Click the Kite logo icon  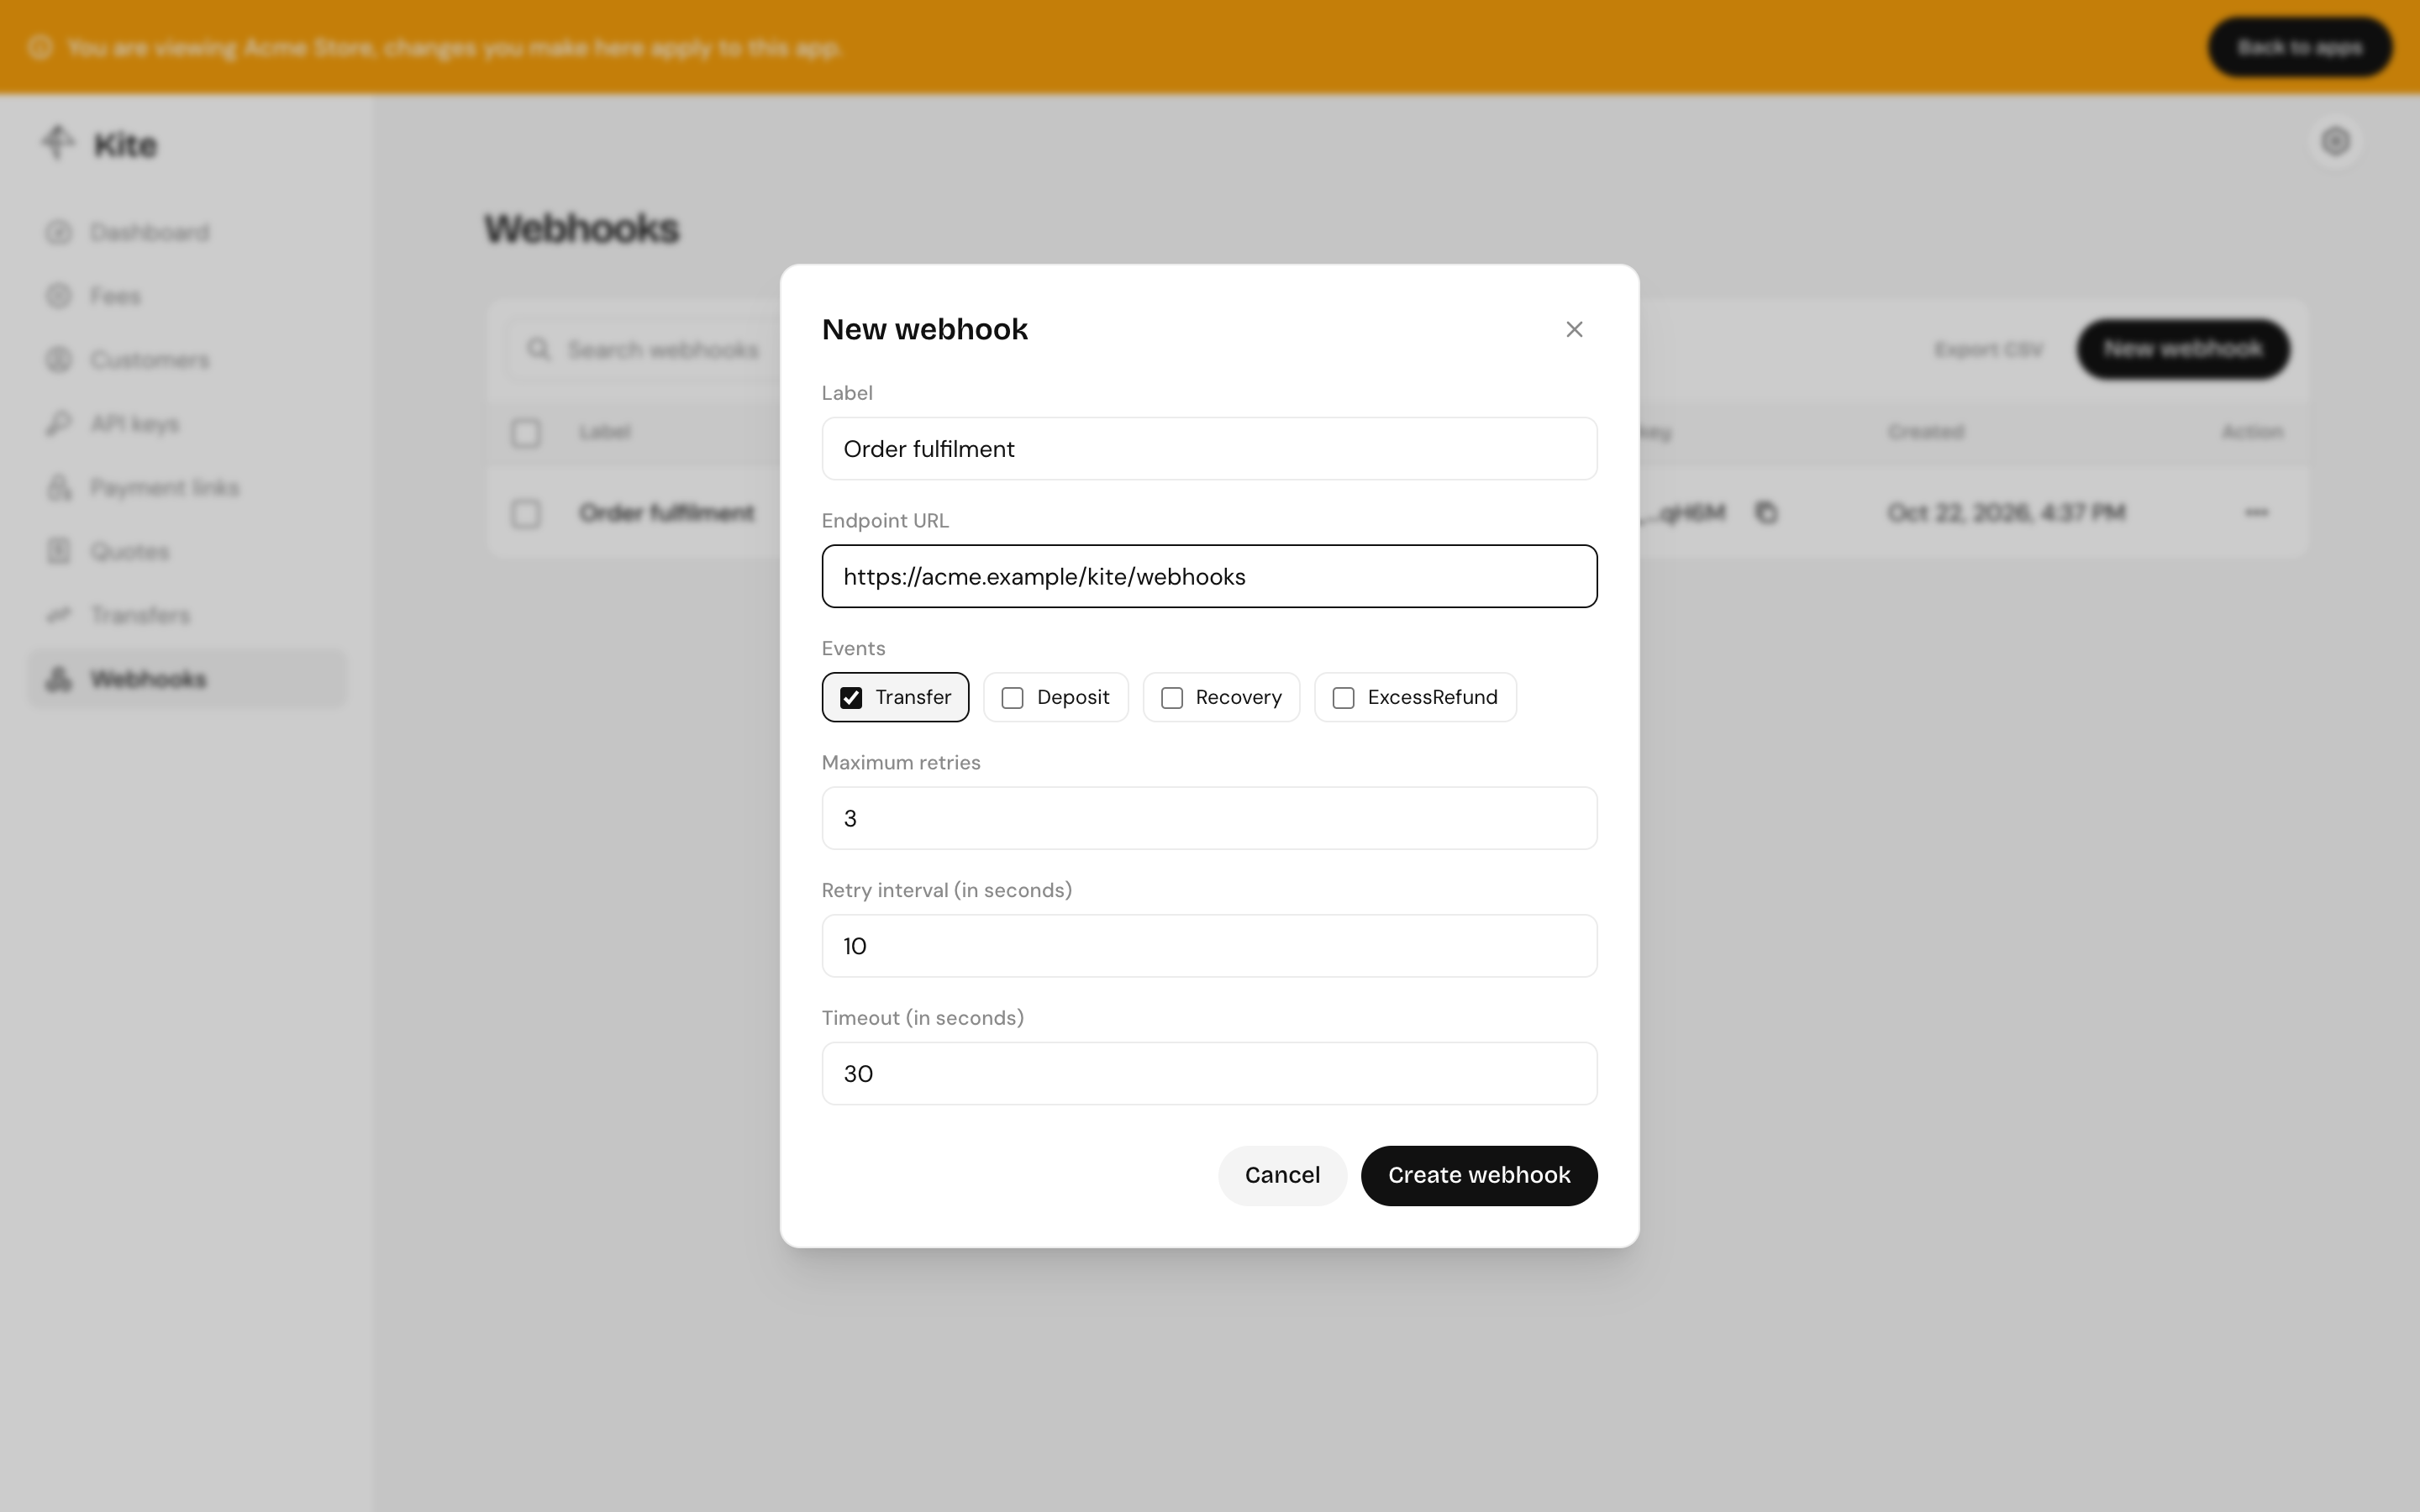tap(58, 143)
